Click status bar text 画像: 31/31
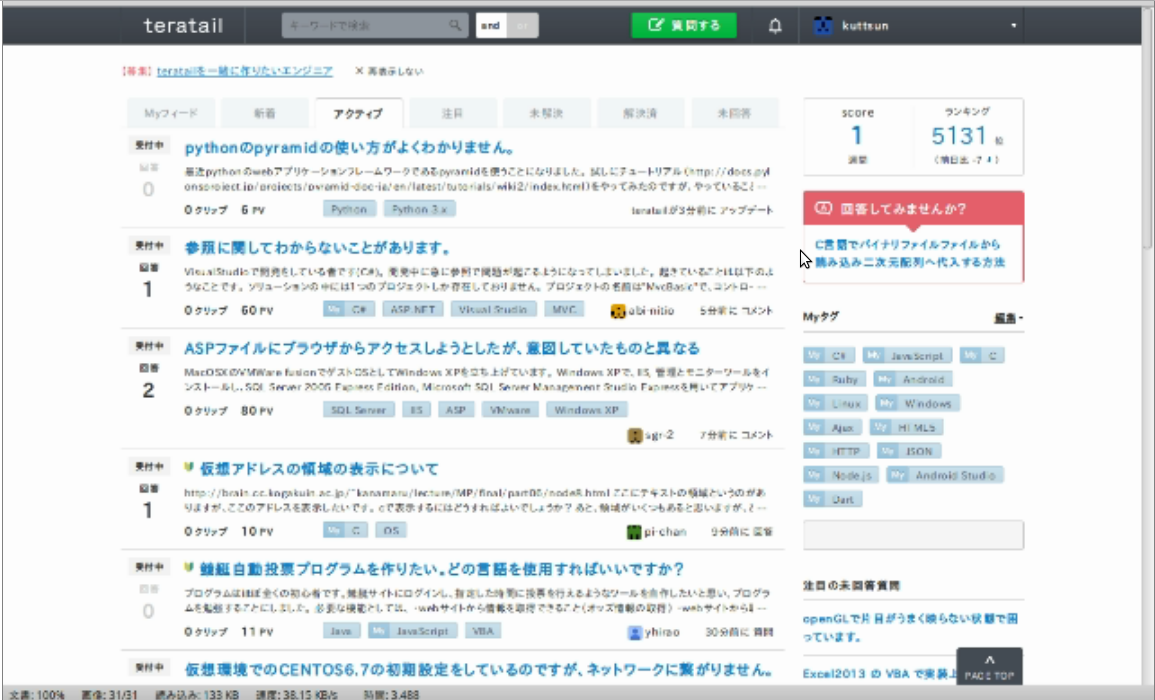The image size is (1155, 700). point(109,694)
